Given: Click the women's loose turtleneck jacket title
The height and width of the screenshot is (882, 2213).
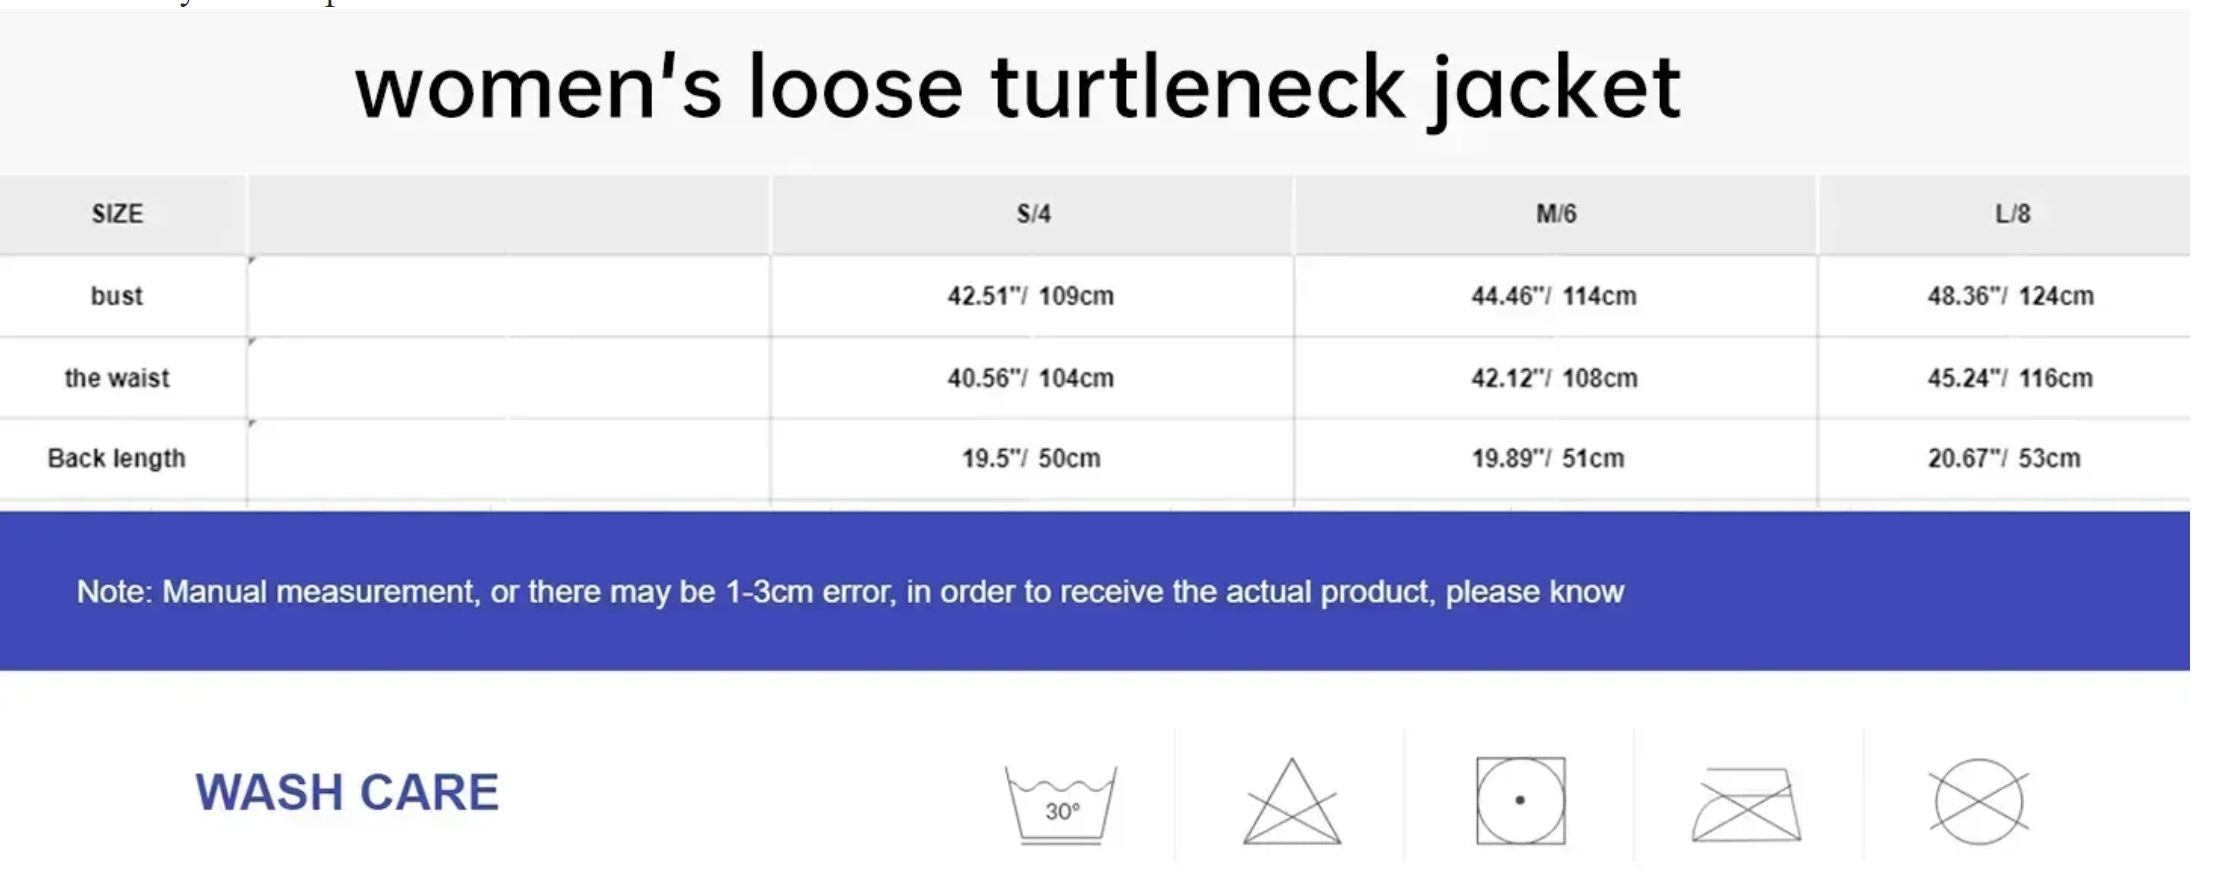Looking at the screenshot, I should [x=1017, y=88].
